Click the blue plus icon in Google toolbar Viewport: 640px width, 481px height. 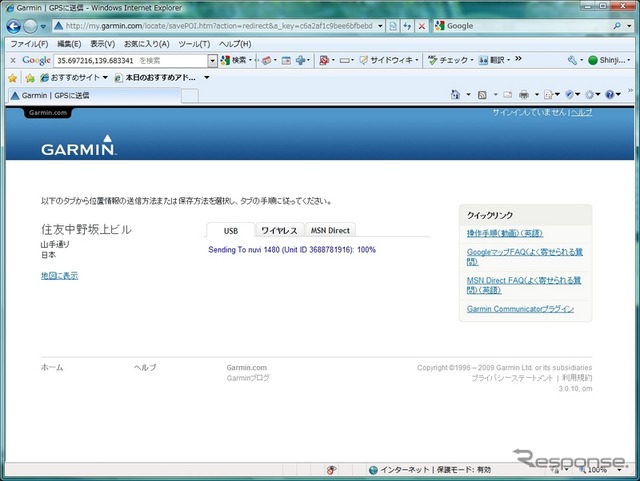click(x=300, y=60)
